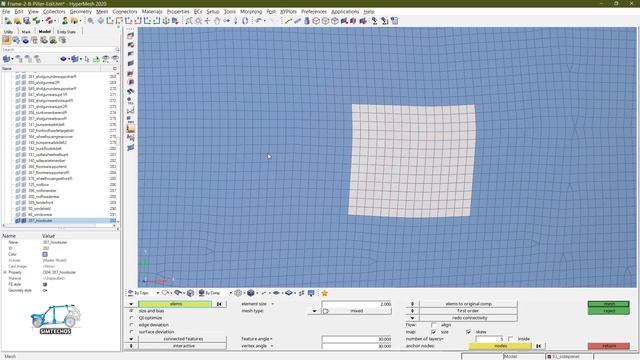Image resolution: width=640 pixels, height=360 pixels.
Task: Click the number of layers field
Action: 490,339
